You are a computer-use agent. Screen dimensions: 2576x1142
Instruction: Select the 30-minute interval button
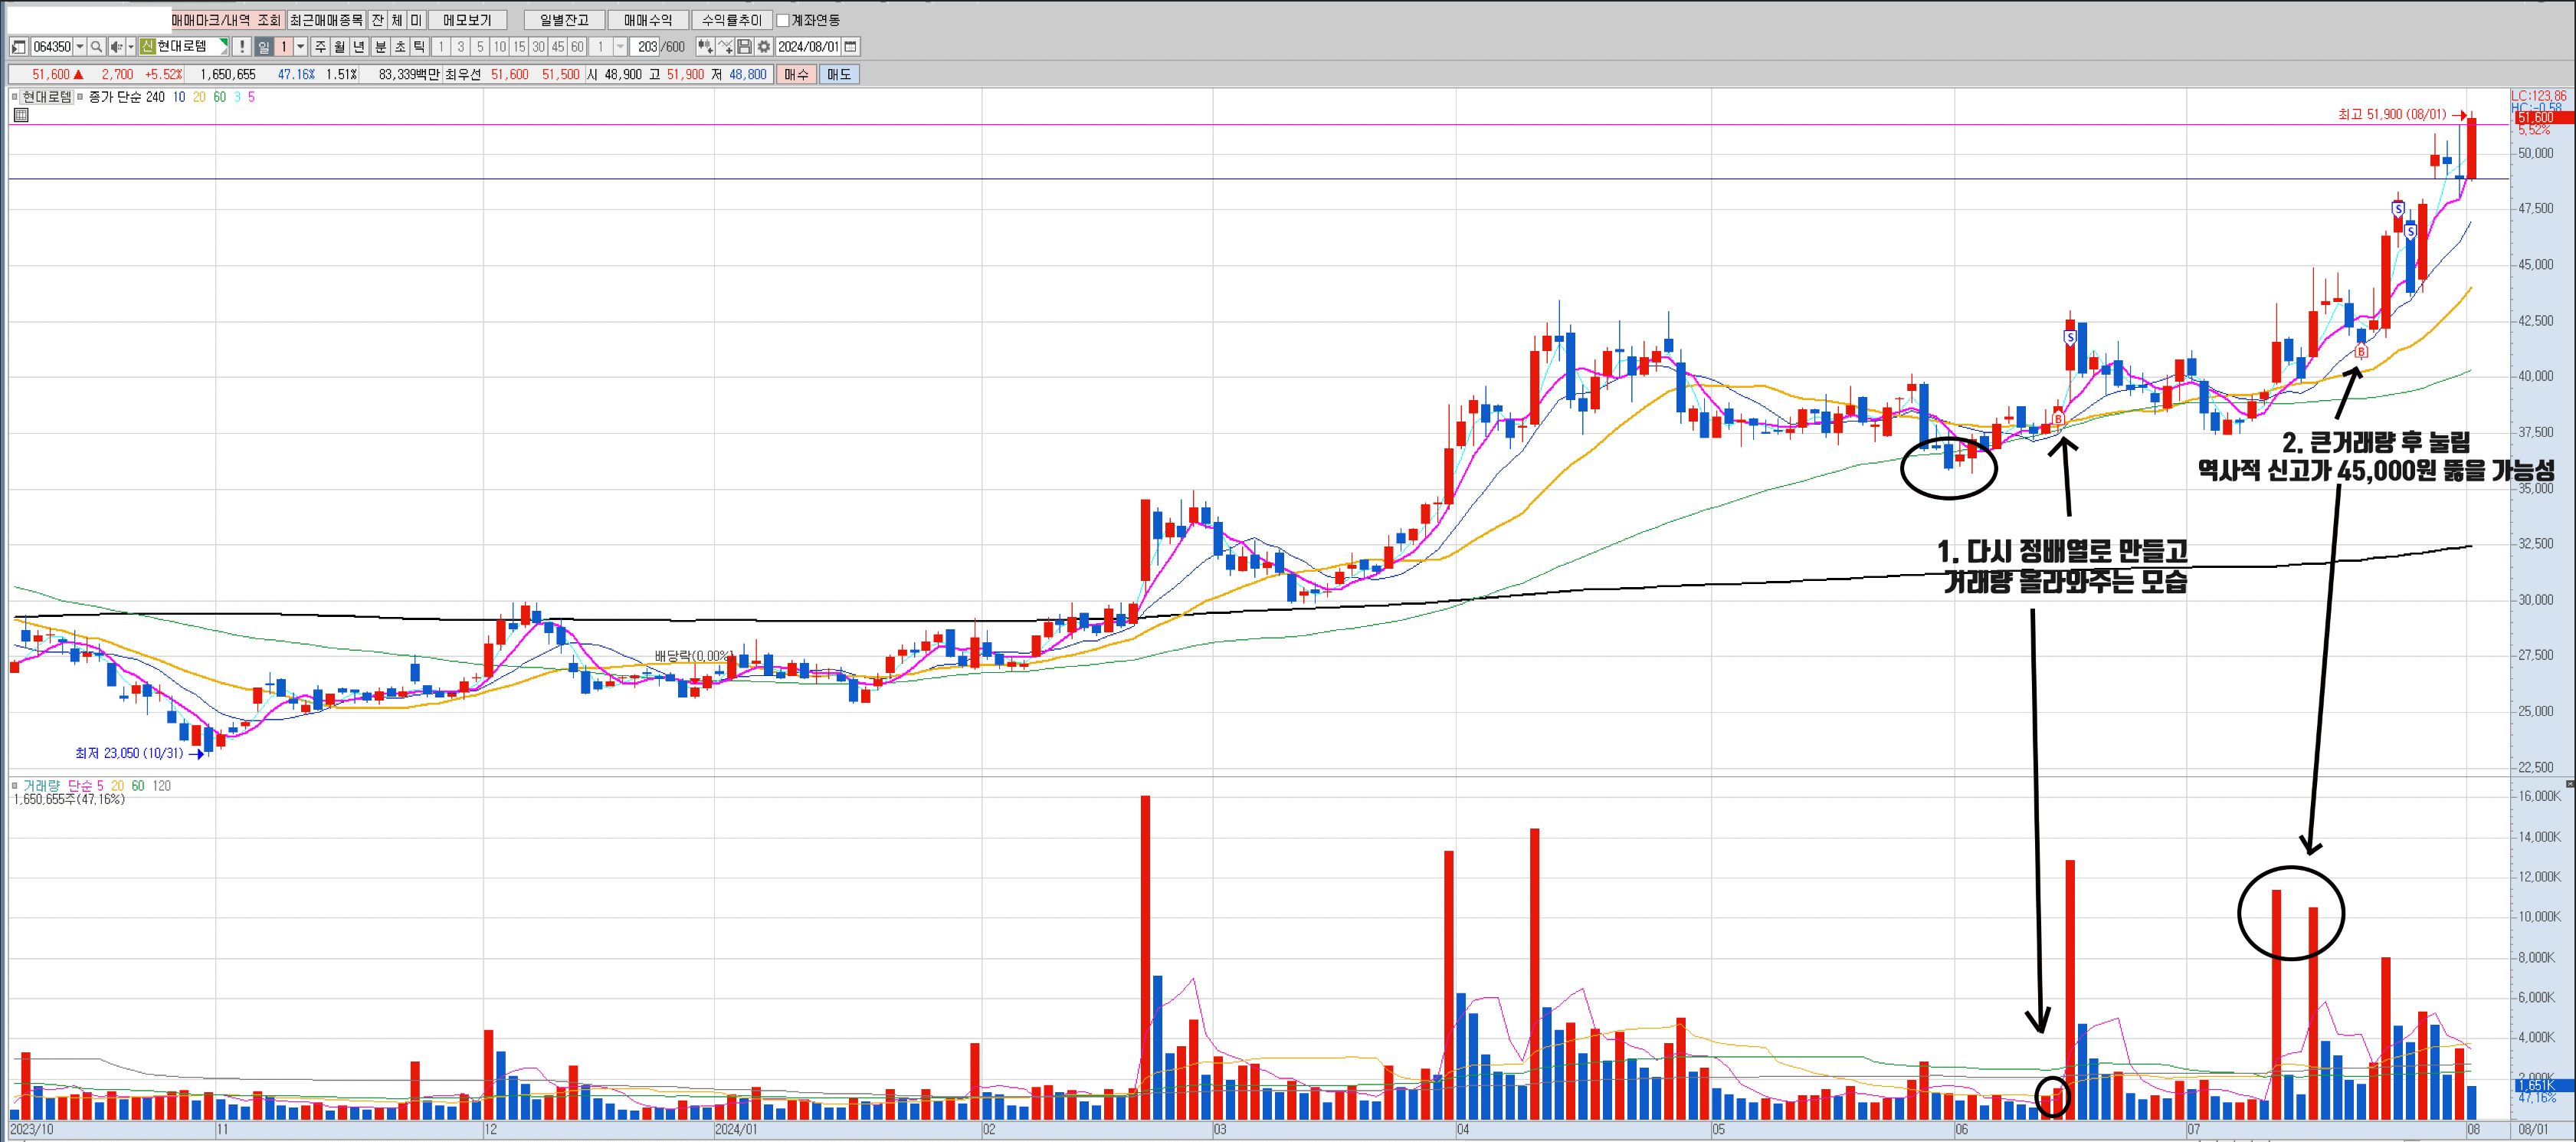(538, 47)
